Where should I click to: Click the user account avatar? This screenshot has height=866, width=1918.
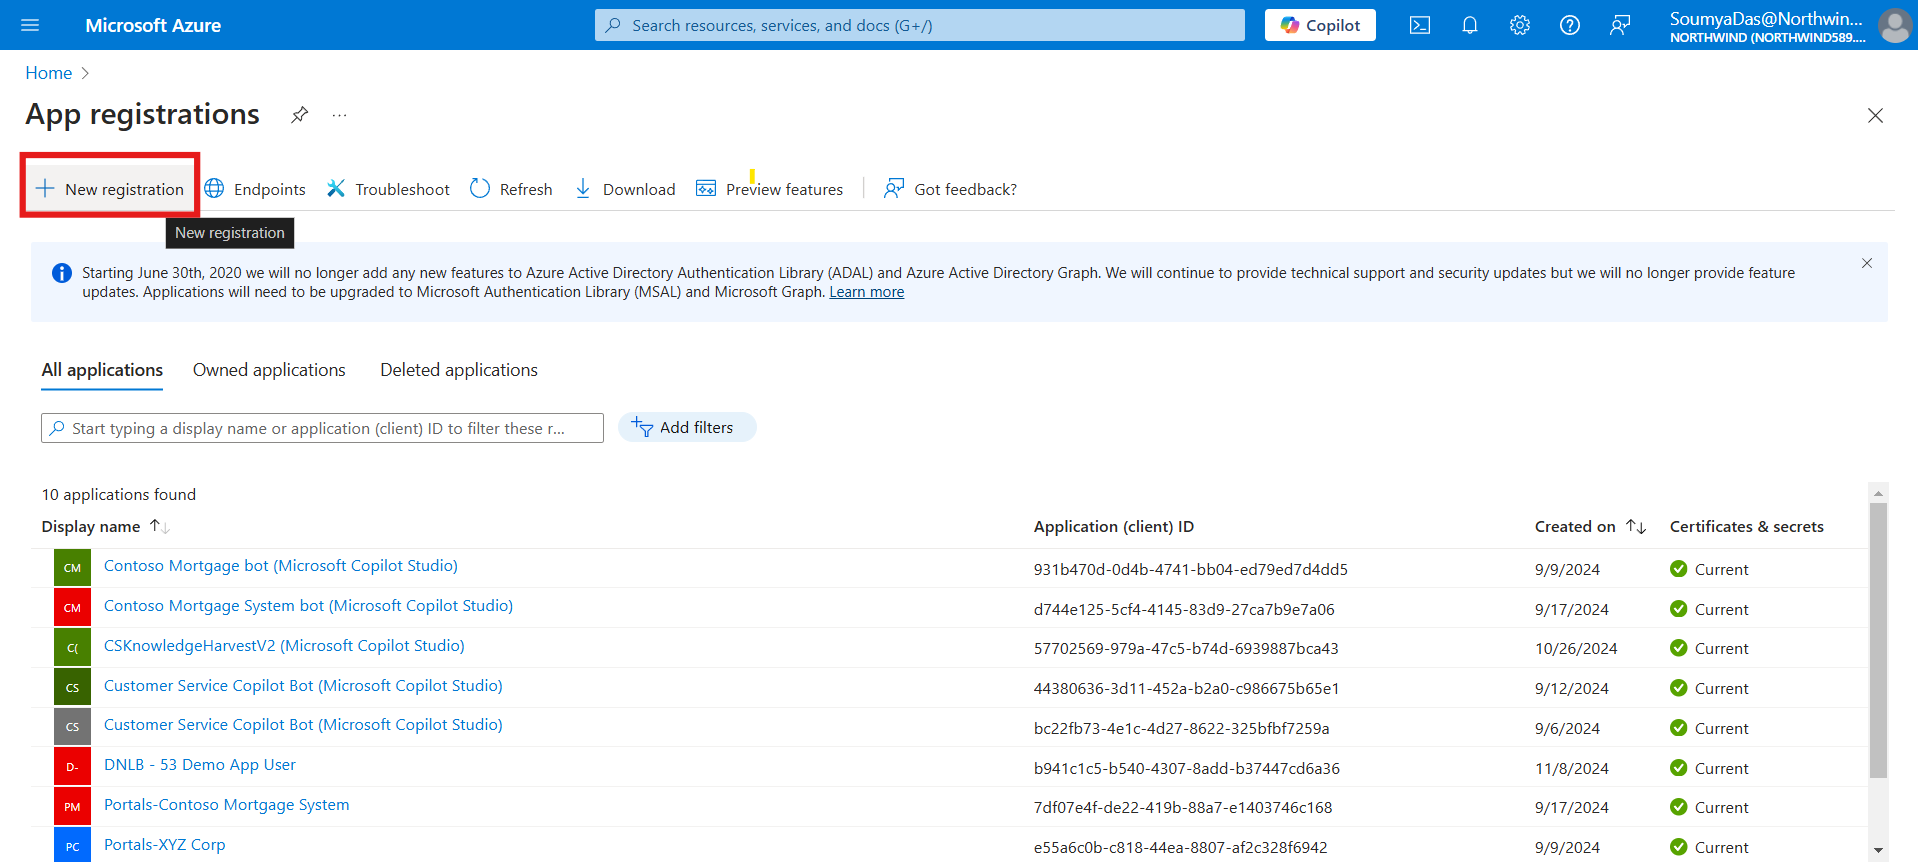(x=1894, y=25)
